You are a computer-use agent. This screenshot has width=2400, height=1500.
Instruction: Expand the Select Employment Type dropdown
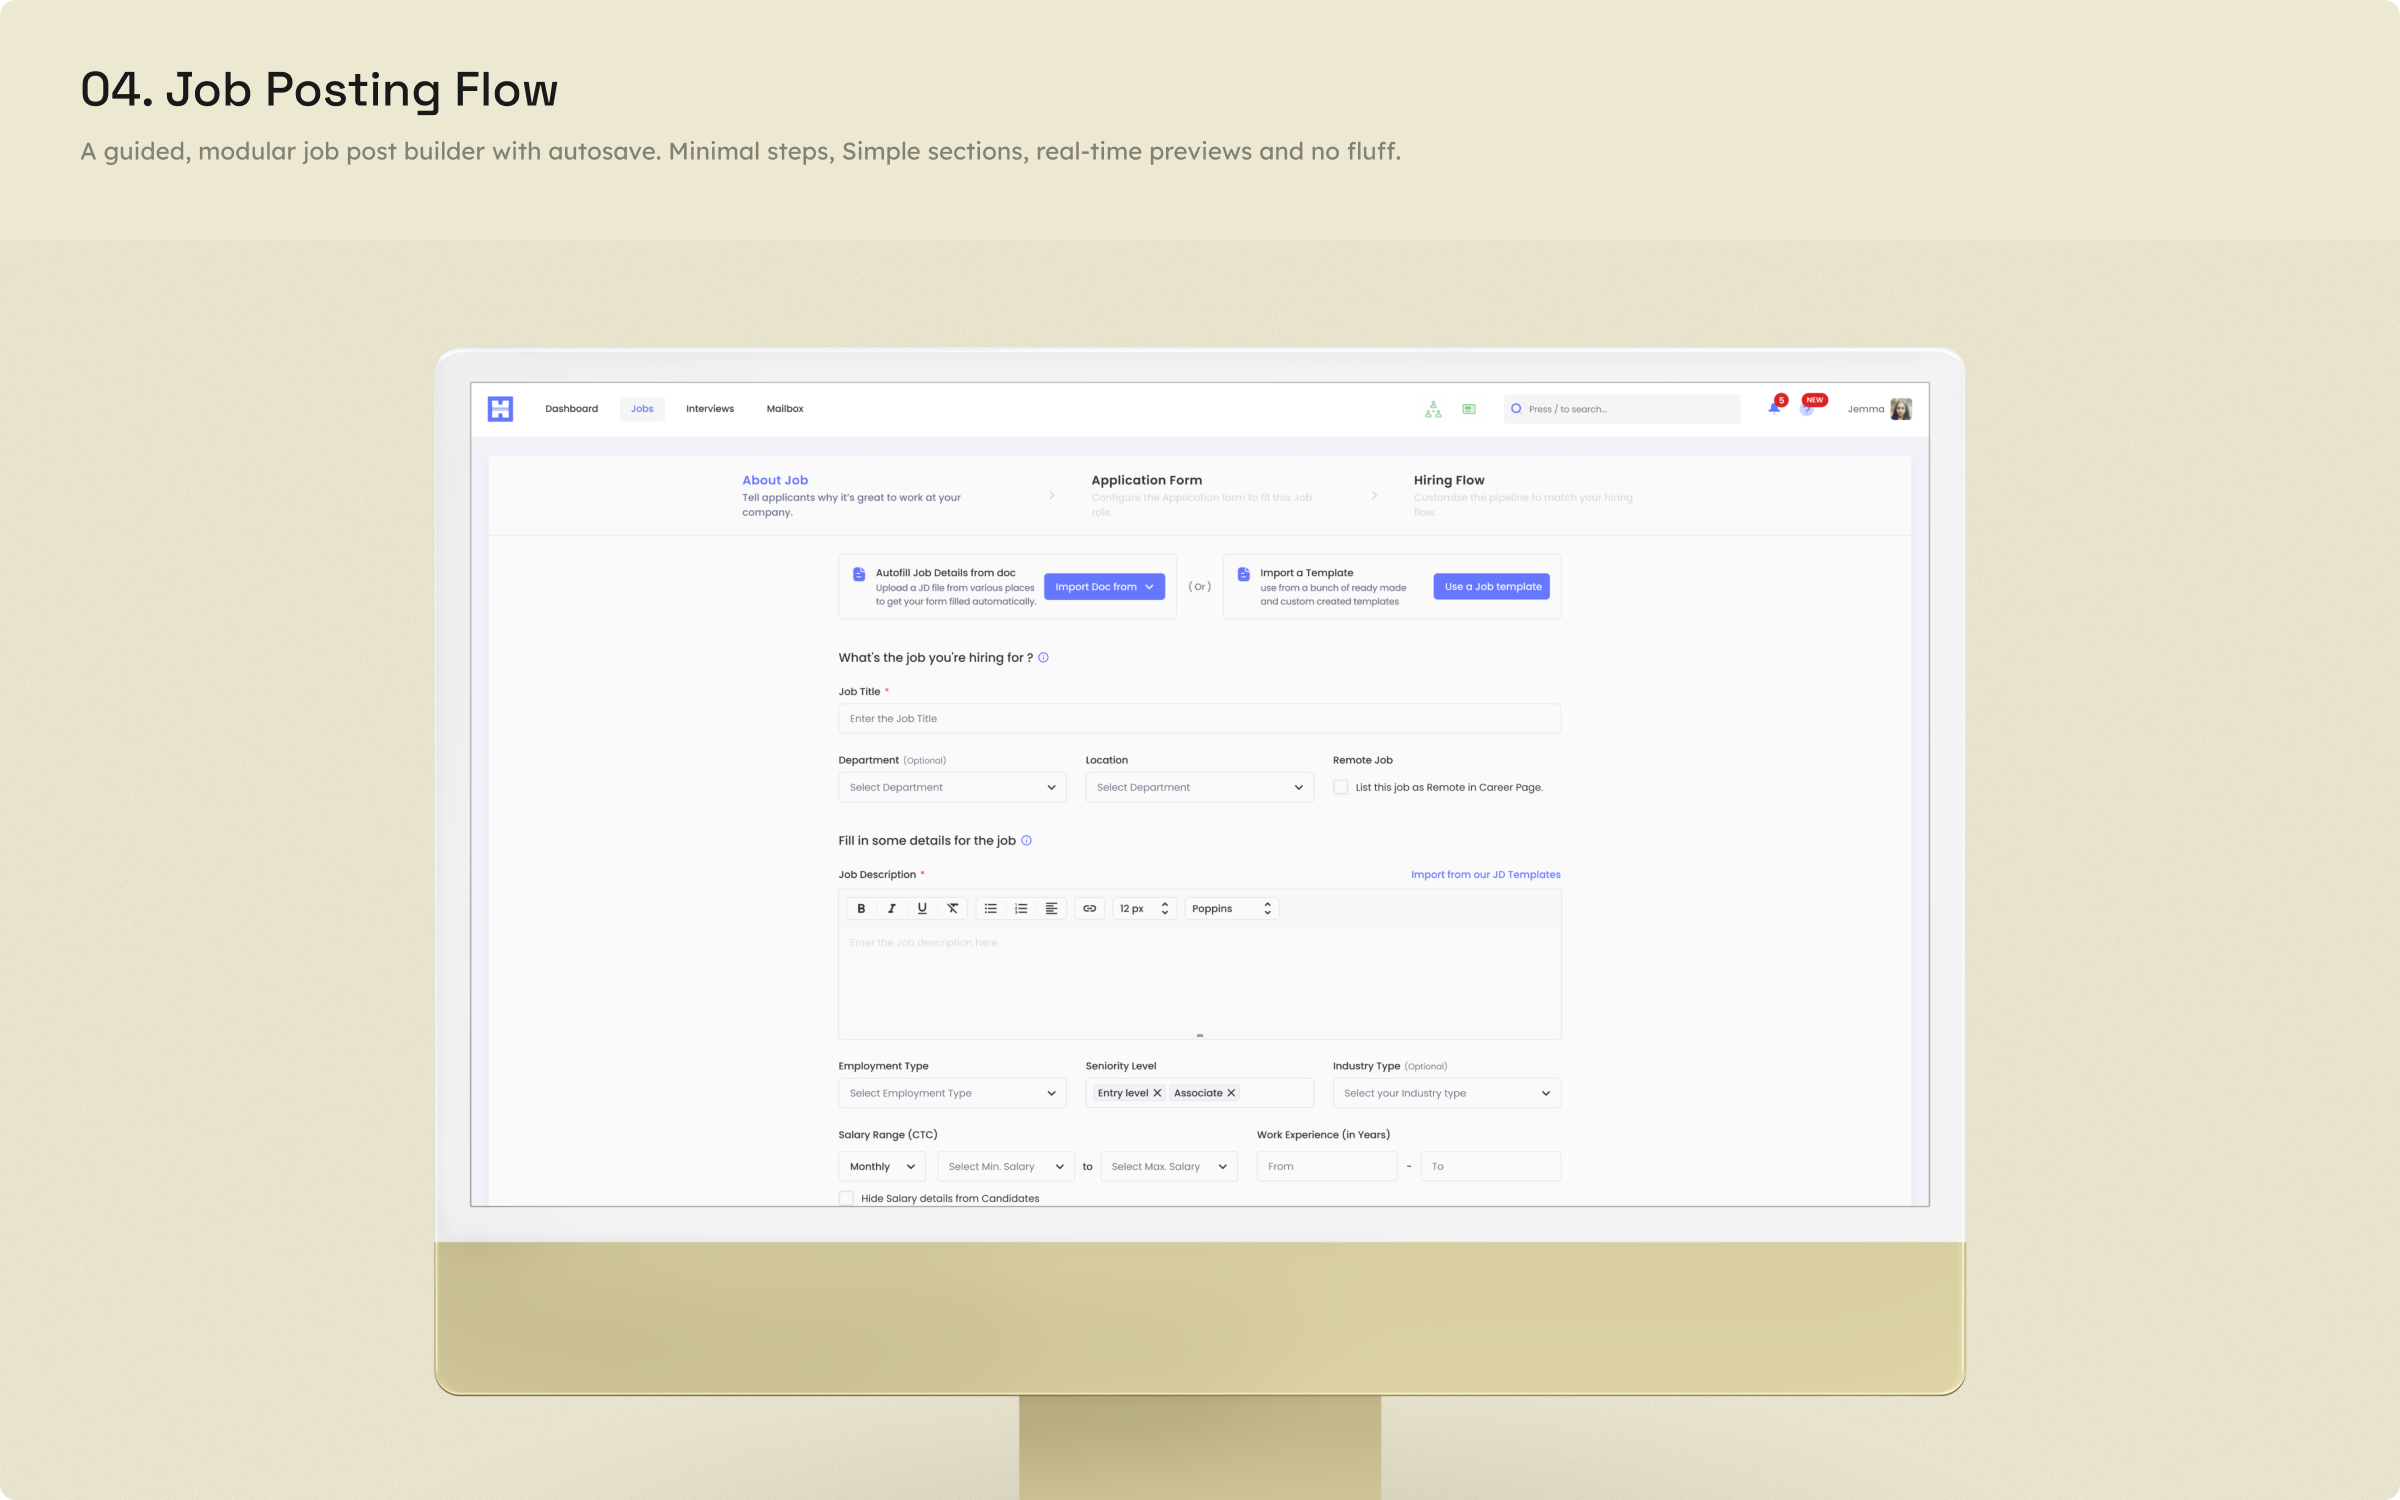[x=952, y=1093]
